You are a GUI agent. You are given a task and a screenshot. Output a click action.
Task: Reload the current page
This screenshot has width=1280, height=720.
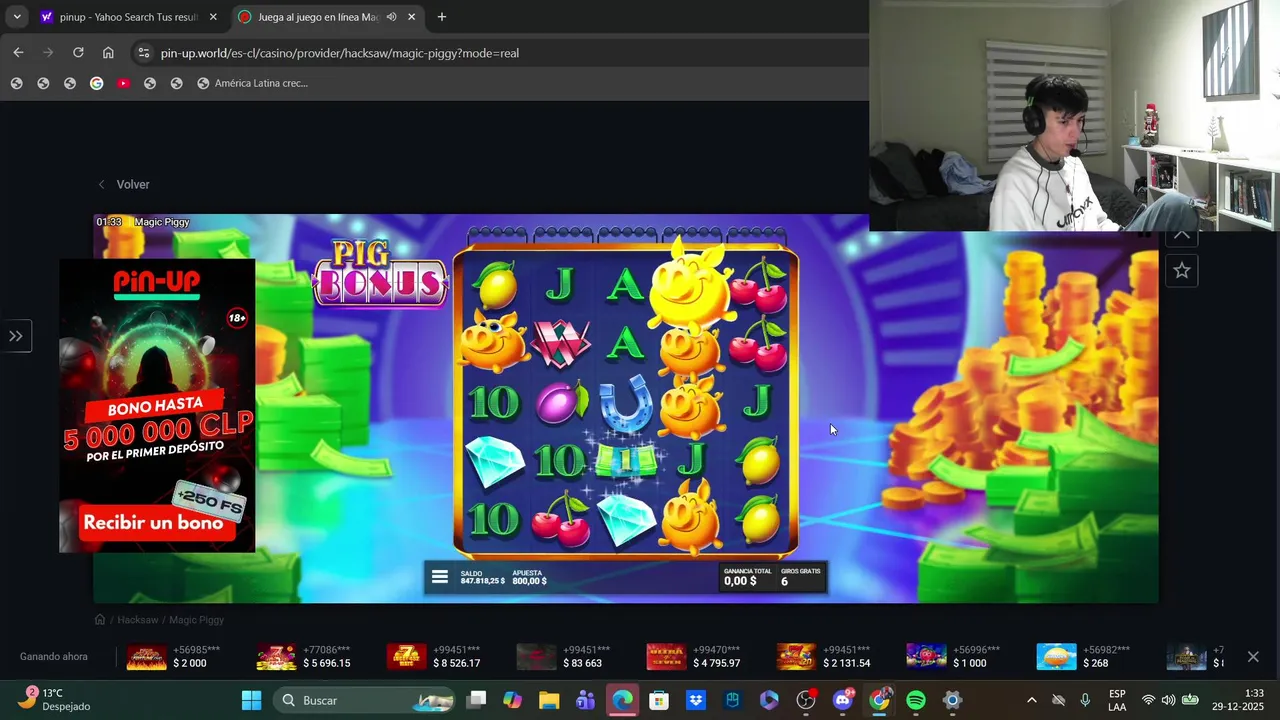(x=78, y=53)
